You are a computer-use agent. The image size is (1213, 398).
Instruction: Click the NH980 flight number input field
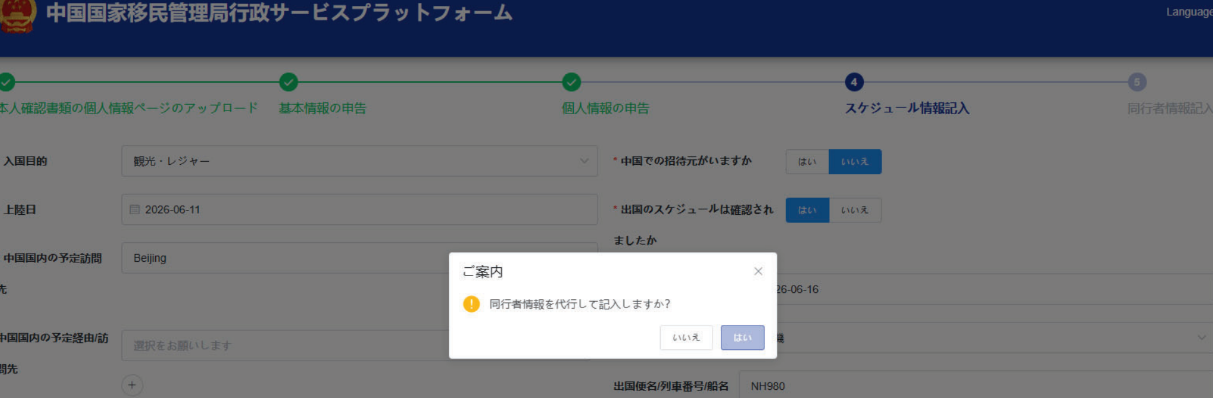976,386
